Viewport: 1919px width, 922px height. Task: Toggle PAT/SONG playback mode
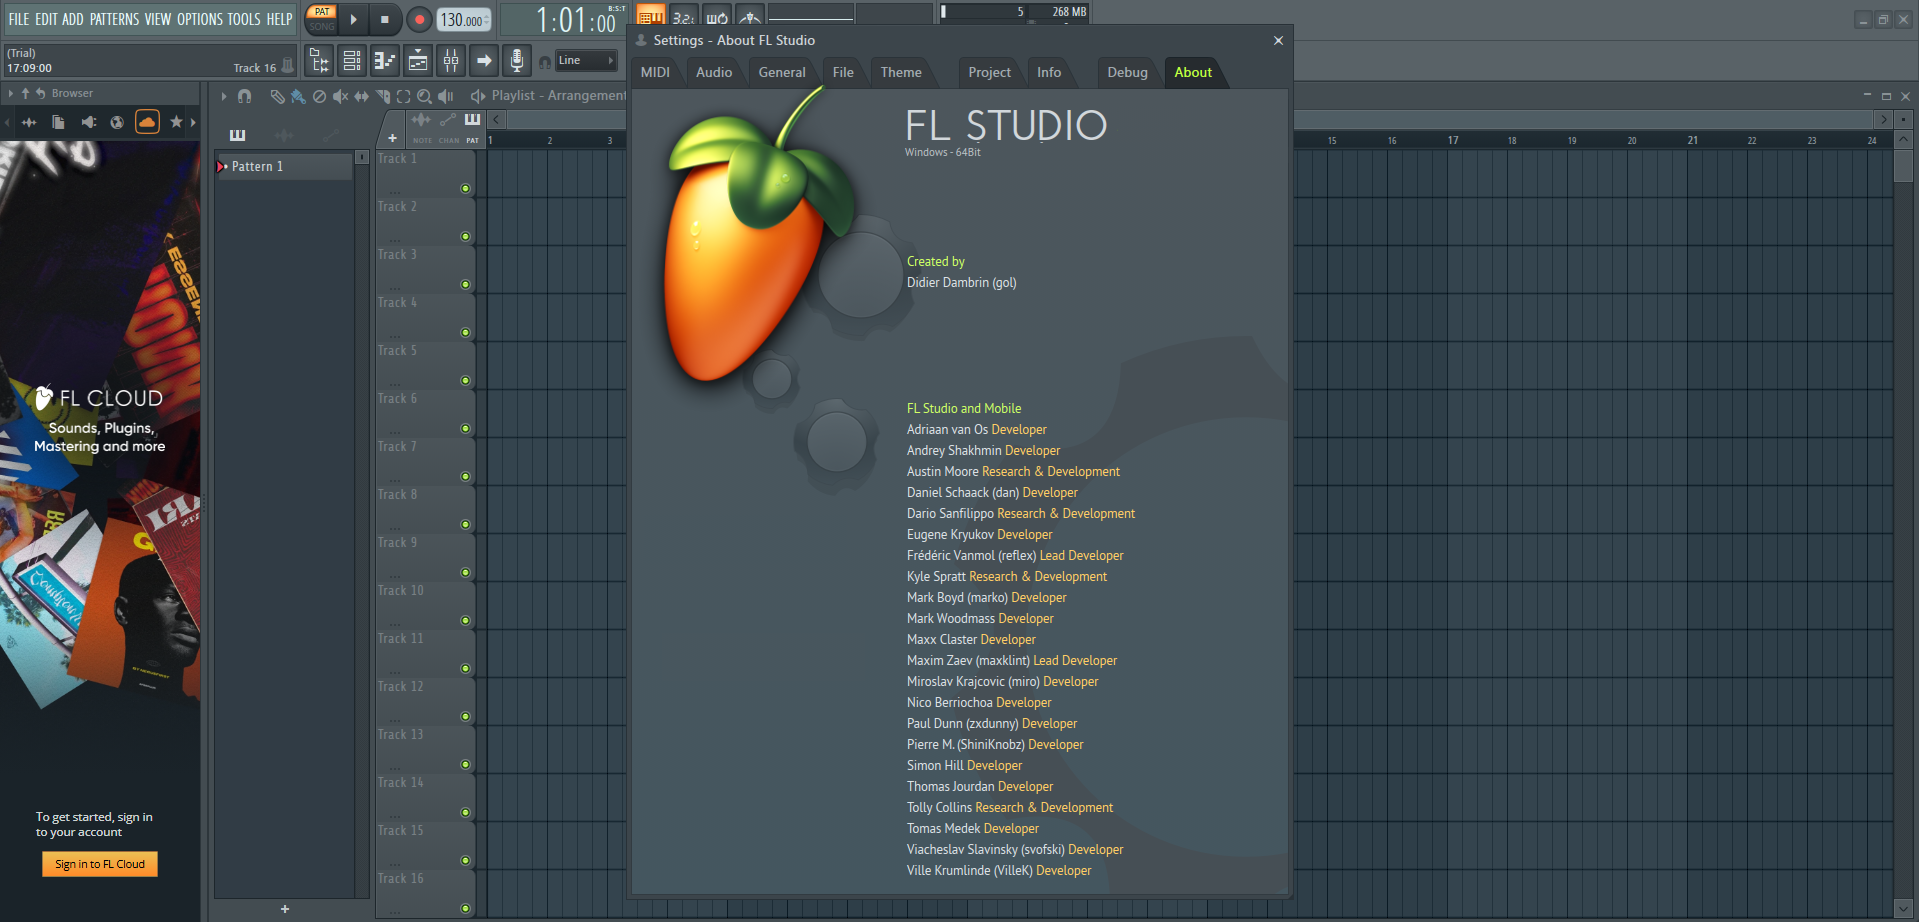322,19
